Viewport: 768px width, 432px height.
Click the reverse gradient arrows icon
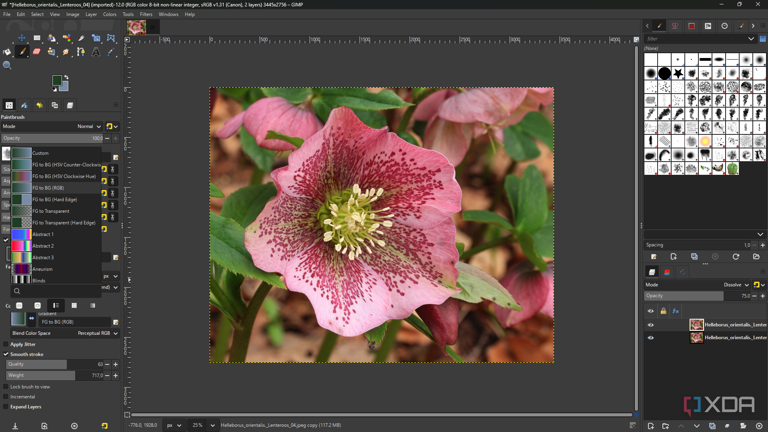[31, 318]
